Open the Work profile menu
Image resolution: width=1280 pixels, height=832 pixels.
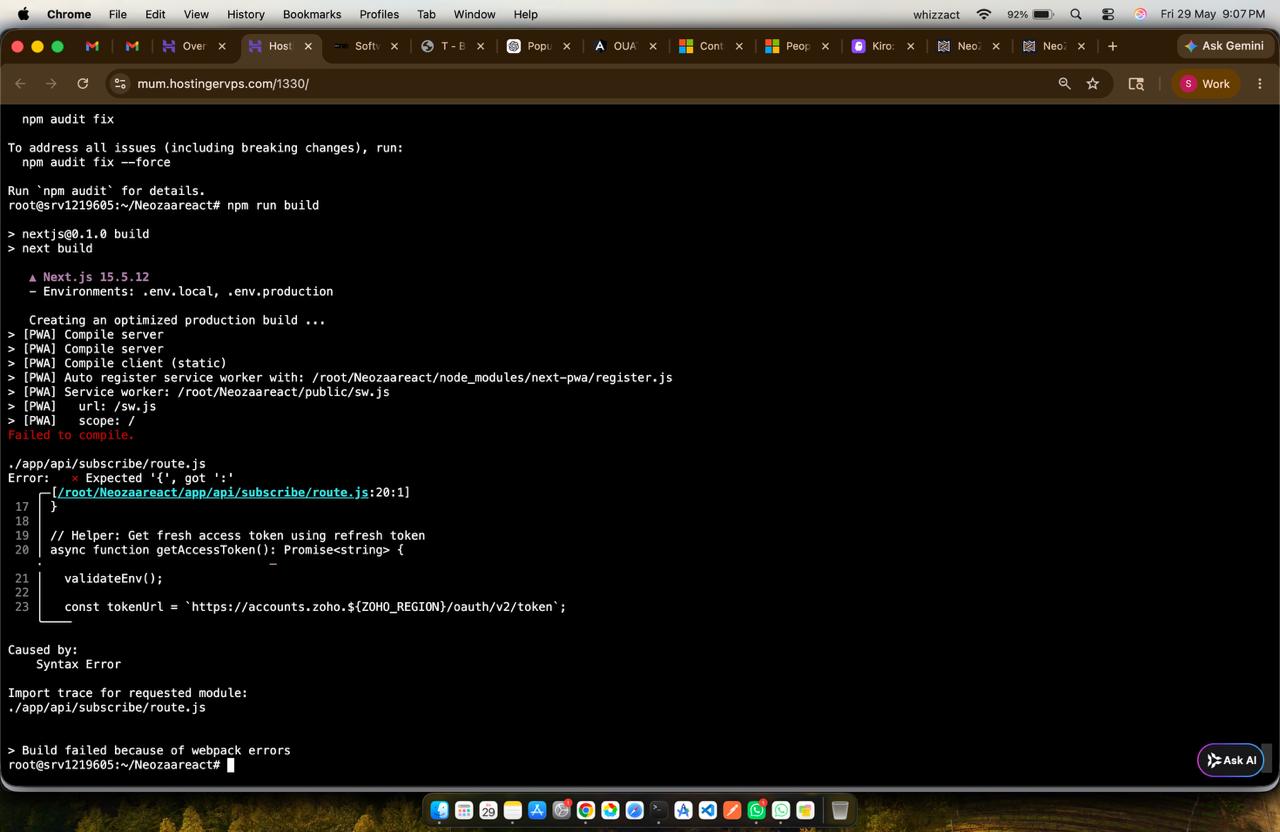click(1205, 84)
